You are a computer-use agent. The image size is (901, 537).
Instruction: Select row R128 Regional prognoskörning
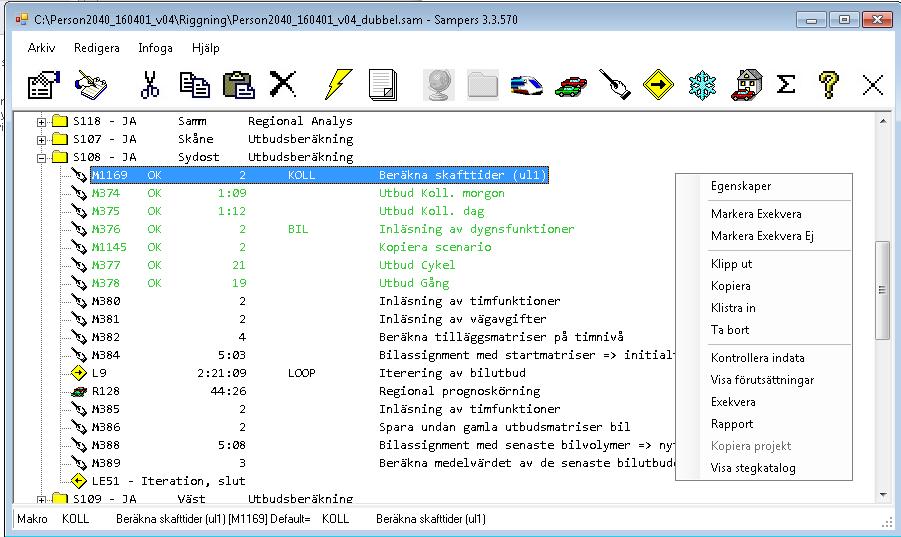[316, 391]
